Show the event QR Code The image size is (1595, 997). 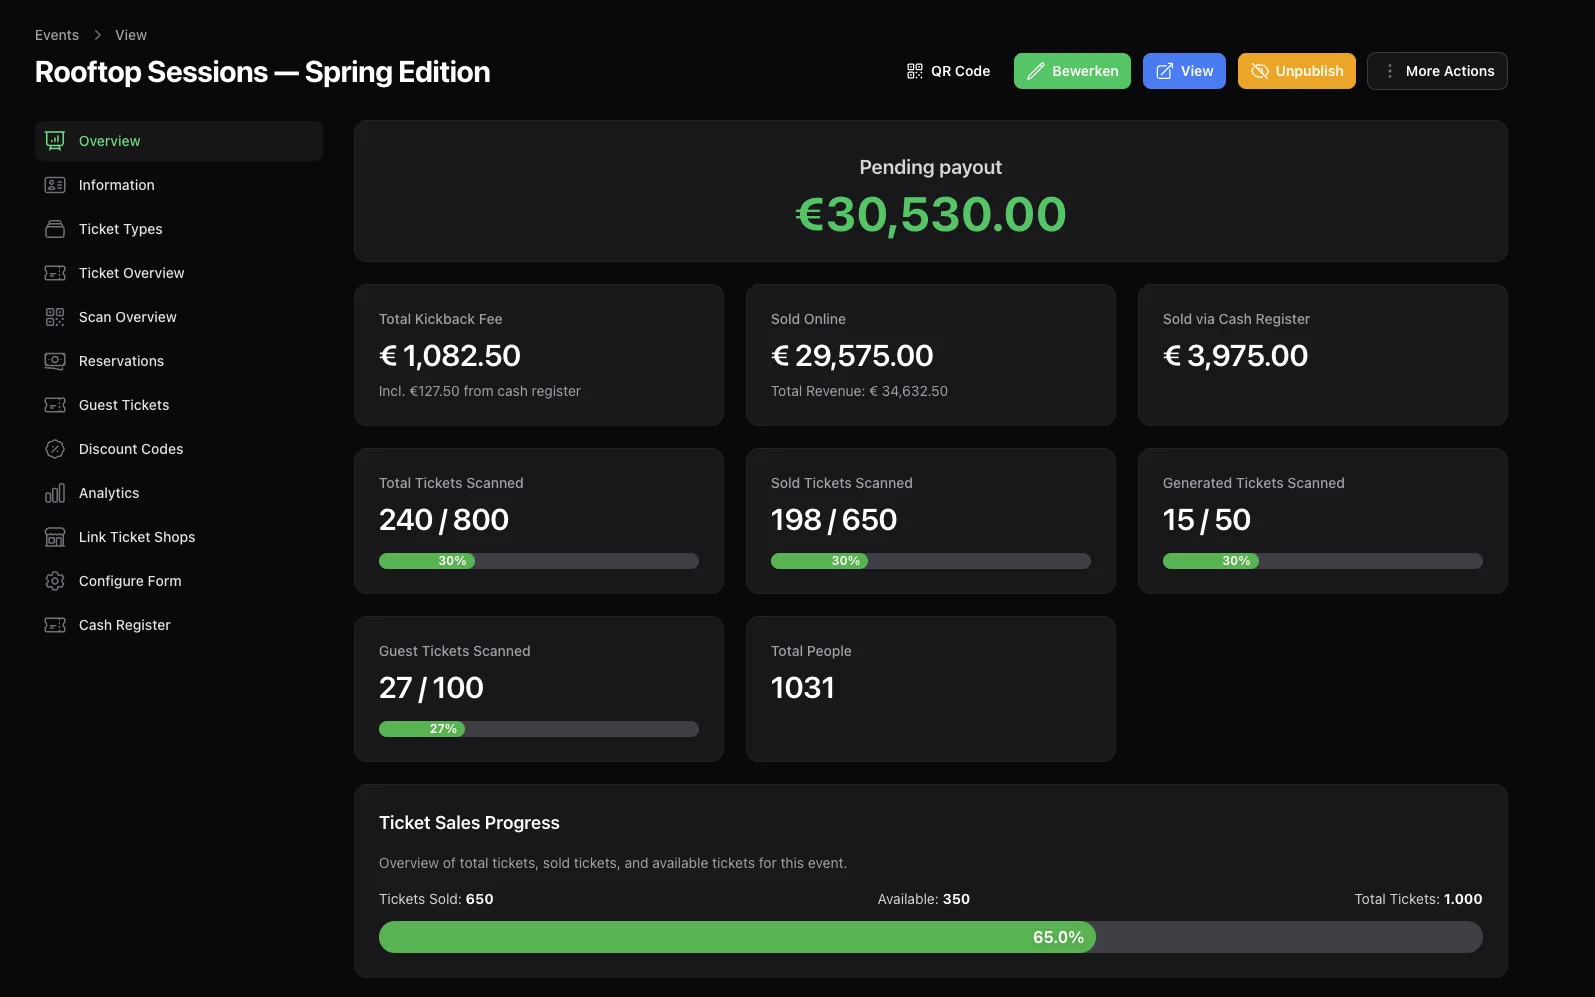[x=948, y=71]
